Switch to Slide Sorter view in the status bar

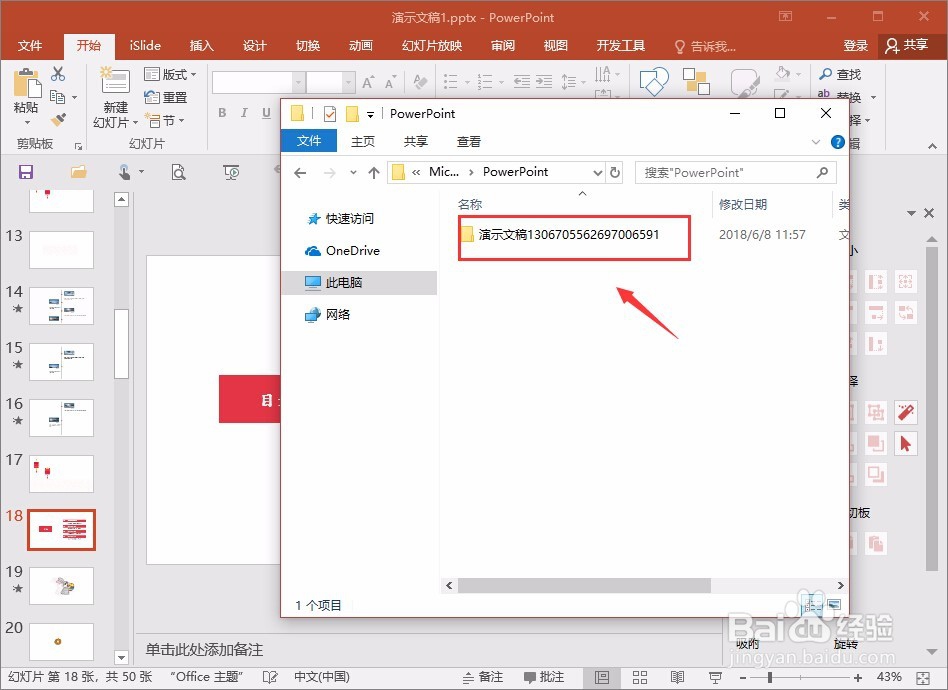tap(640, 677)
